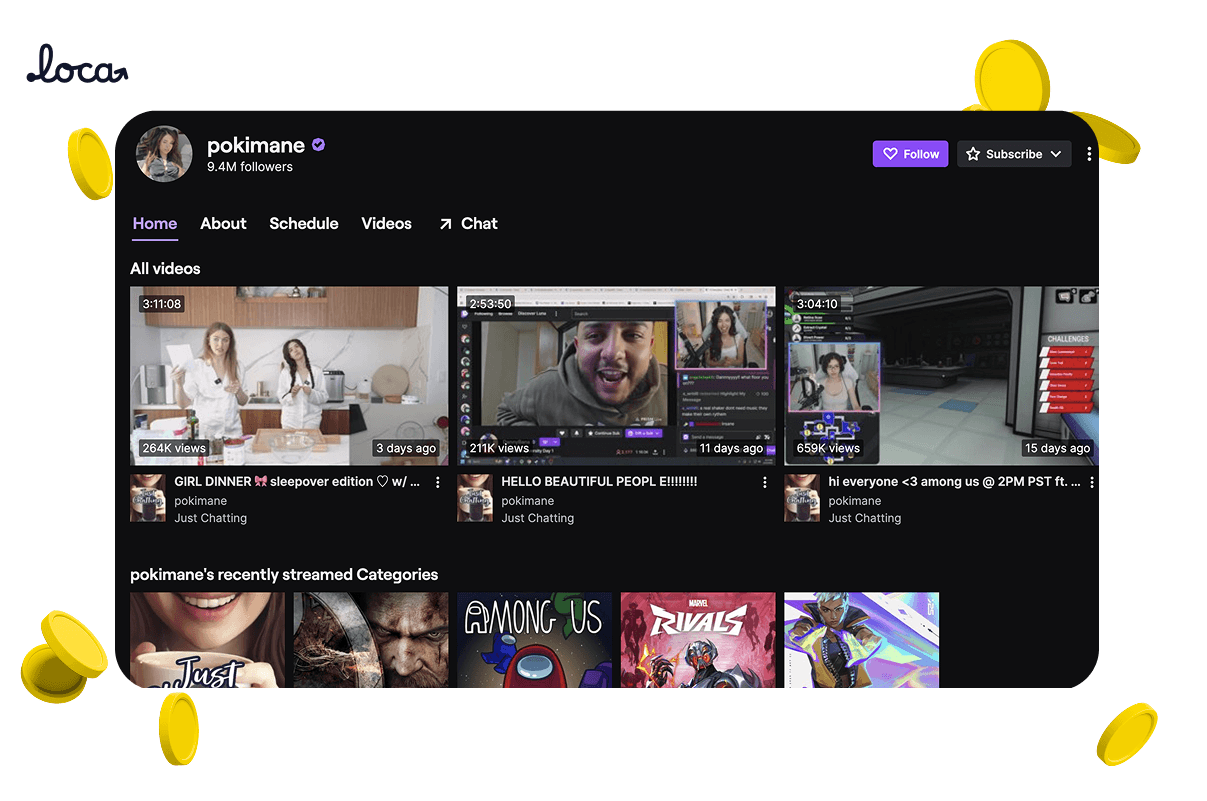Click the 3:11:08 duration label
Viewport: 1207px width, 801px height.
pos(161,304)
